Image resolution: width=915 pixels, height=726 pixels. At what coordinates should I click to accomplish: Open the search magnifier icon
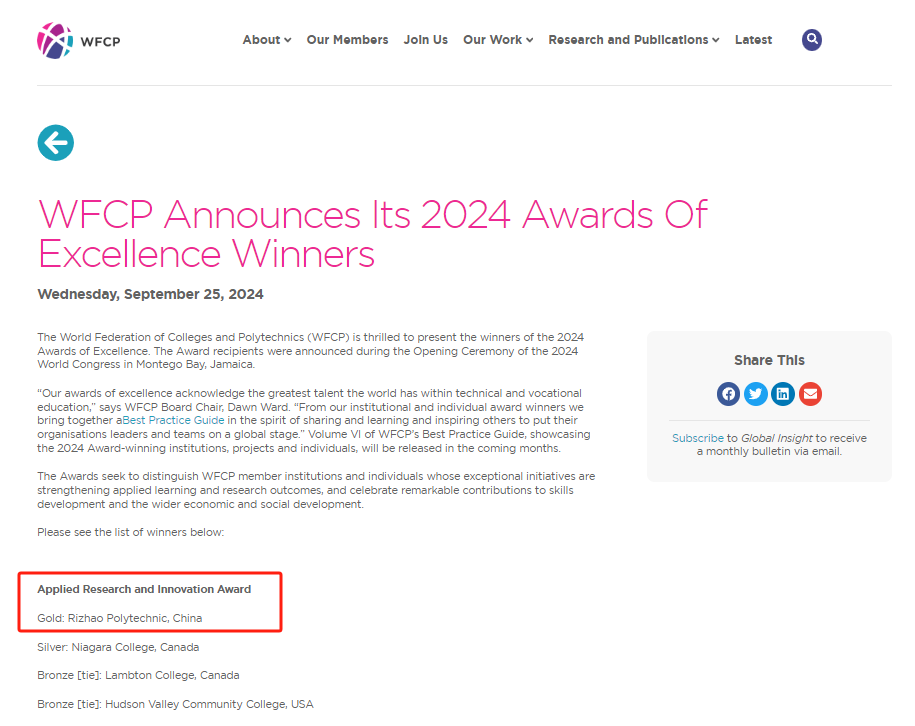812,40
